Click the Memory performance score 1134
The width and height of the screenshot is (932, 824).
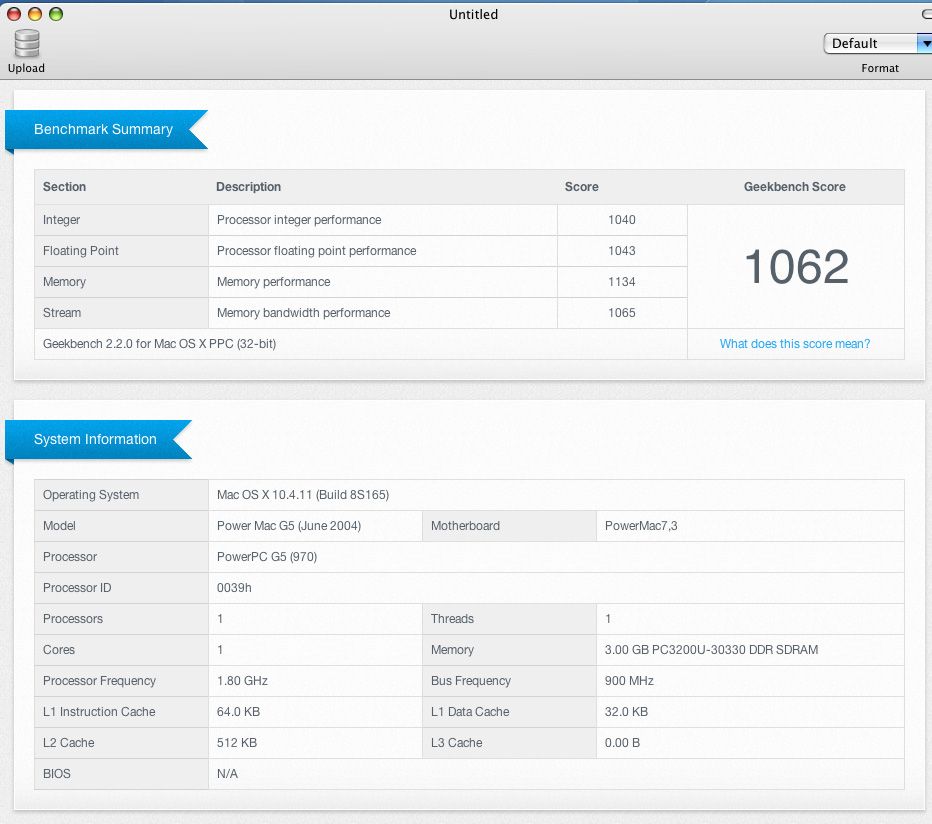click(x=622, y=282)
